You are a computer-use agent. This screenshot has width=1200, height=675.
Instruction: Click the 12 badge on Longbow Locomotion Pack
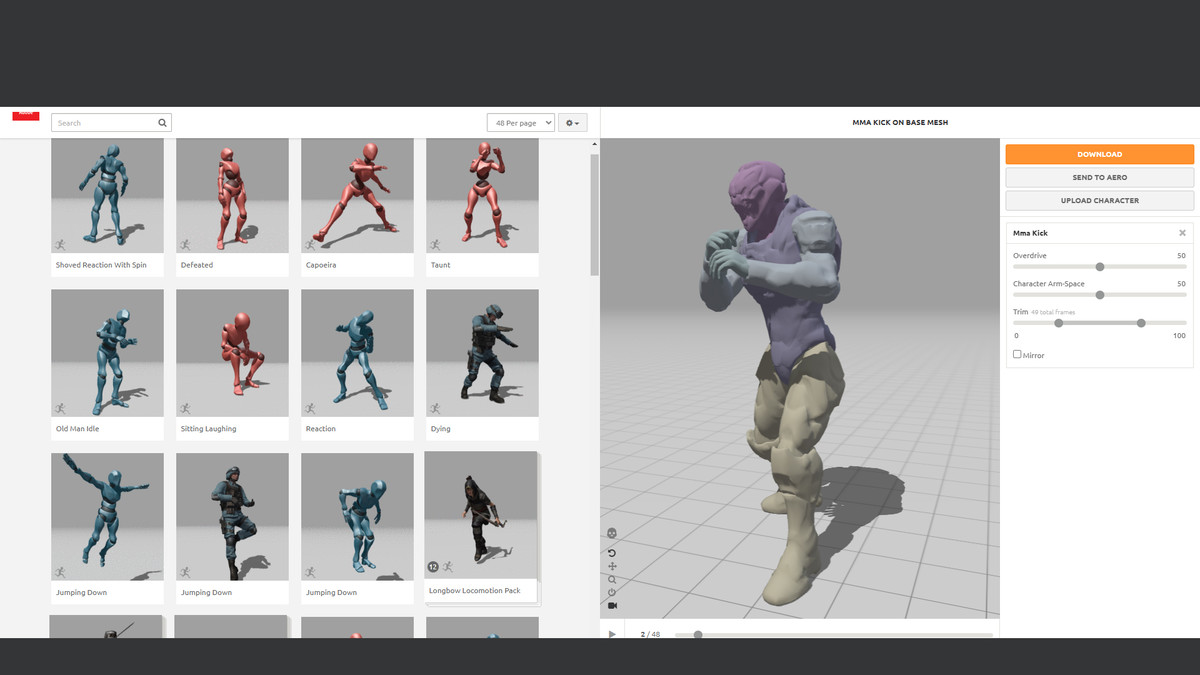click(434, 567)
